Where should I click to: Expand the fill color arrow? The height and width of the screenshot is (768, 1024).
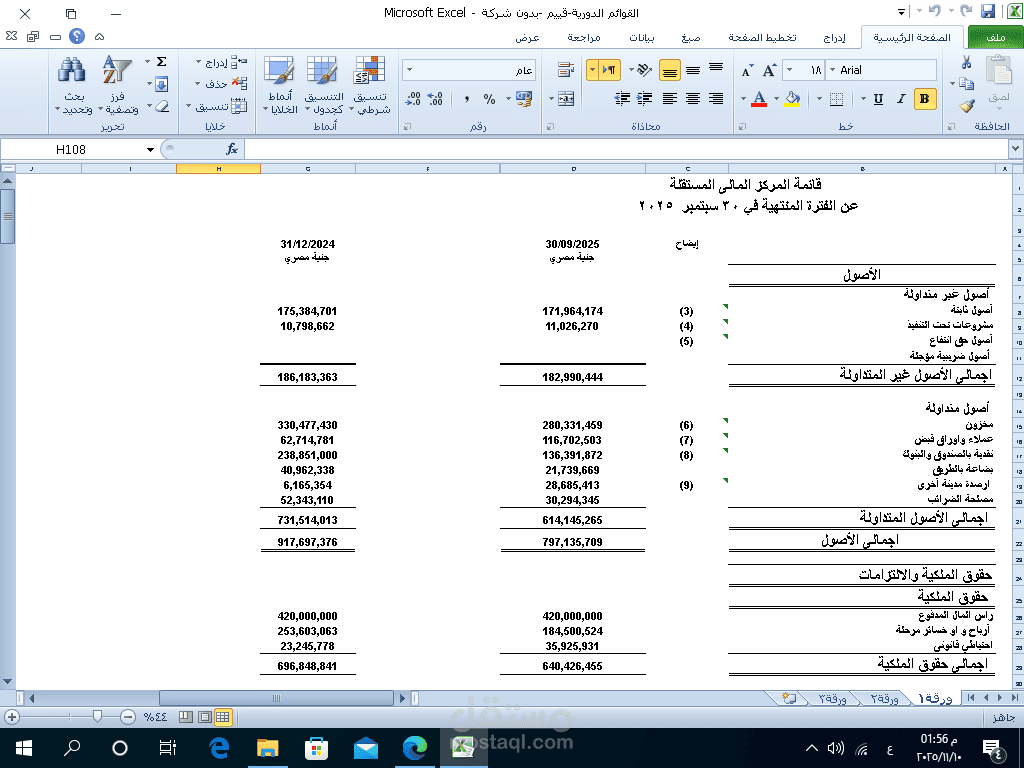tap(776, 99)
